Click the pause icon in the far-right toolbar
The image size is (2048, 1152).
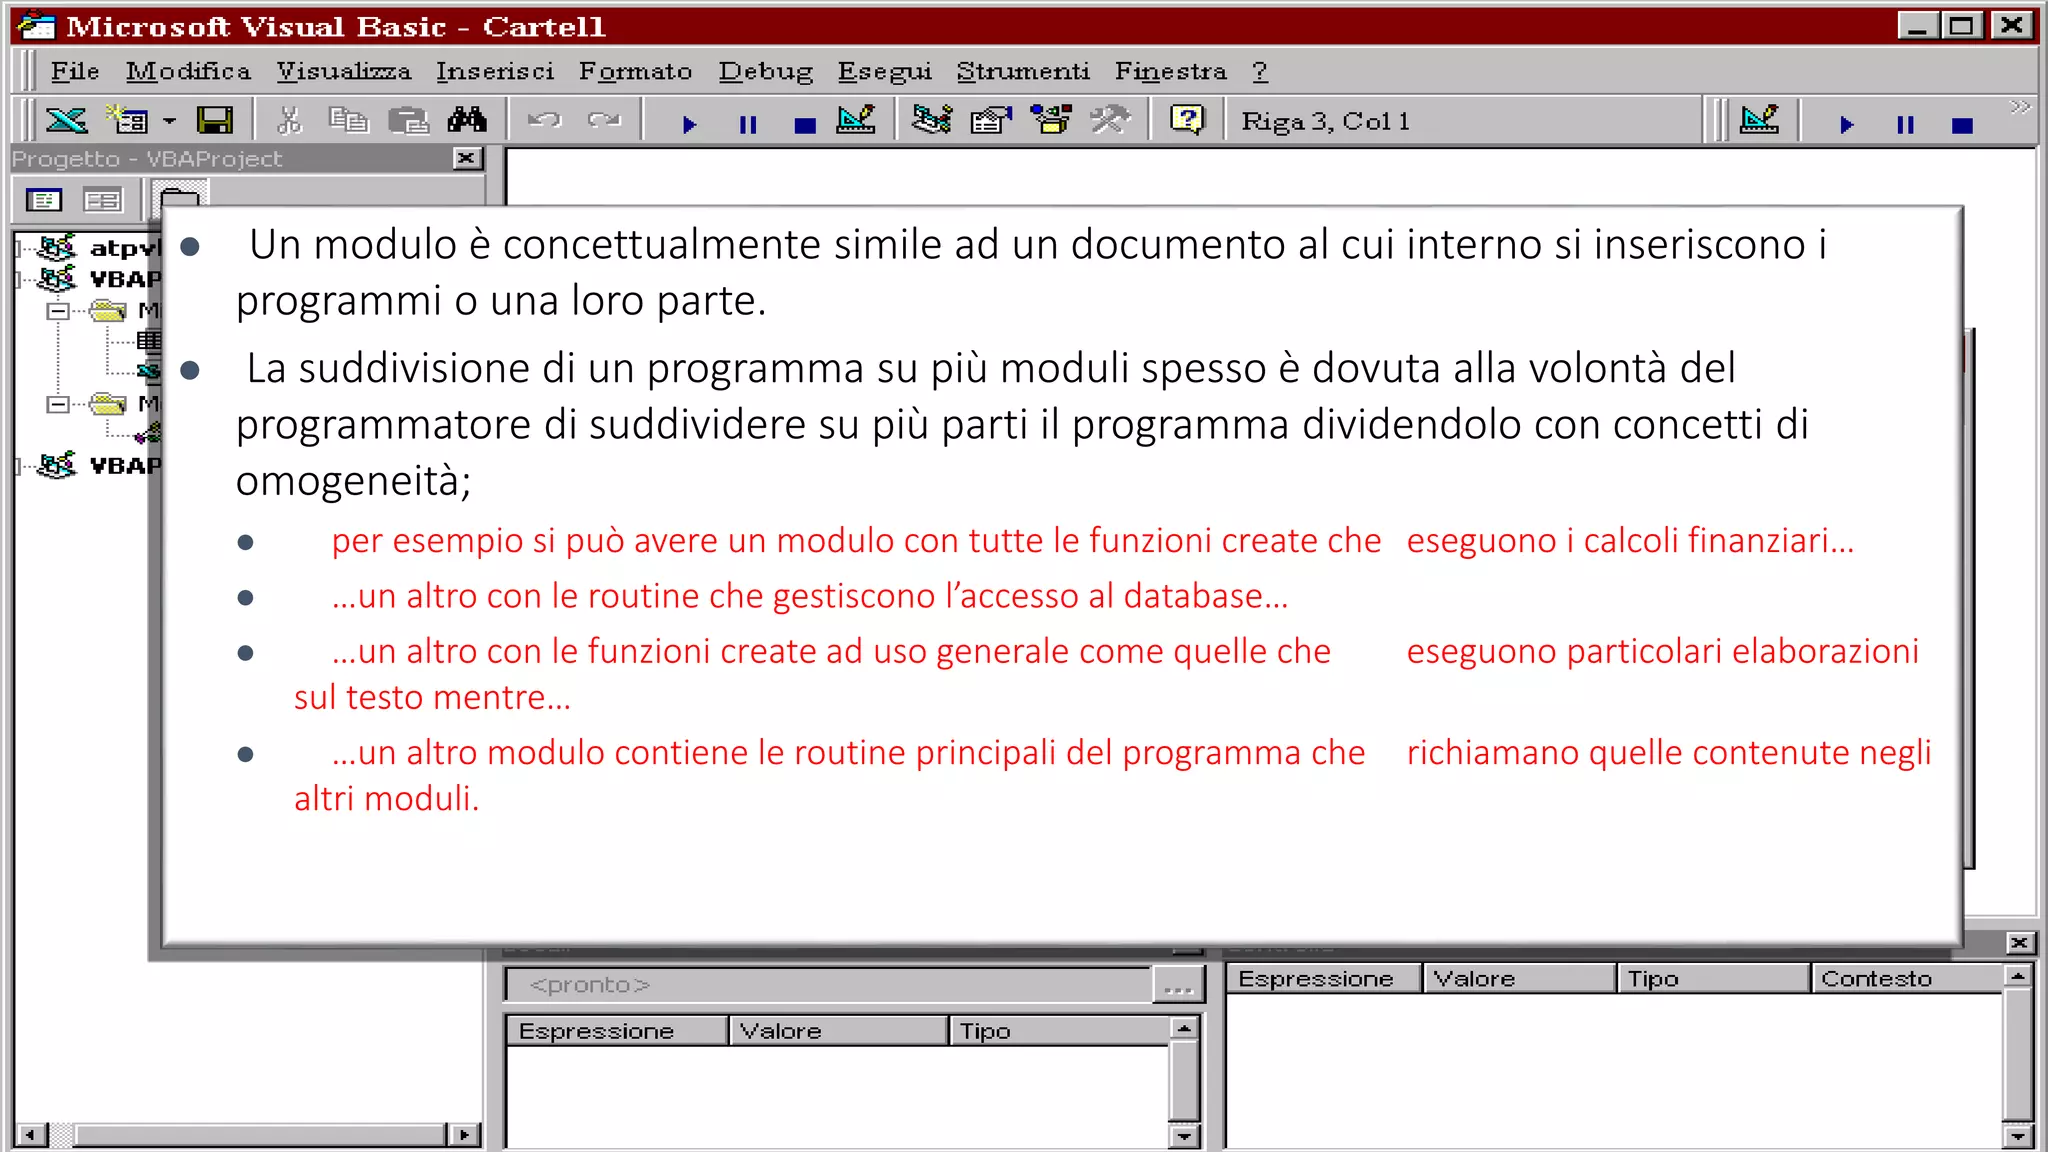click(x=1905, y=124)
